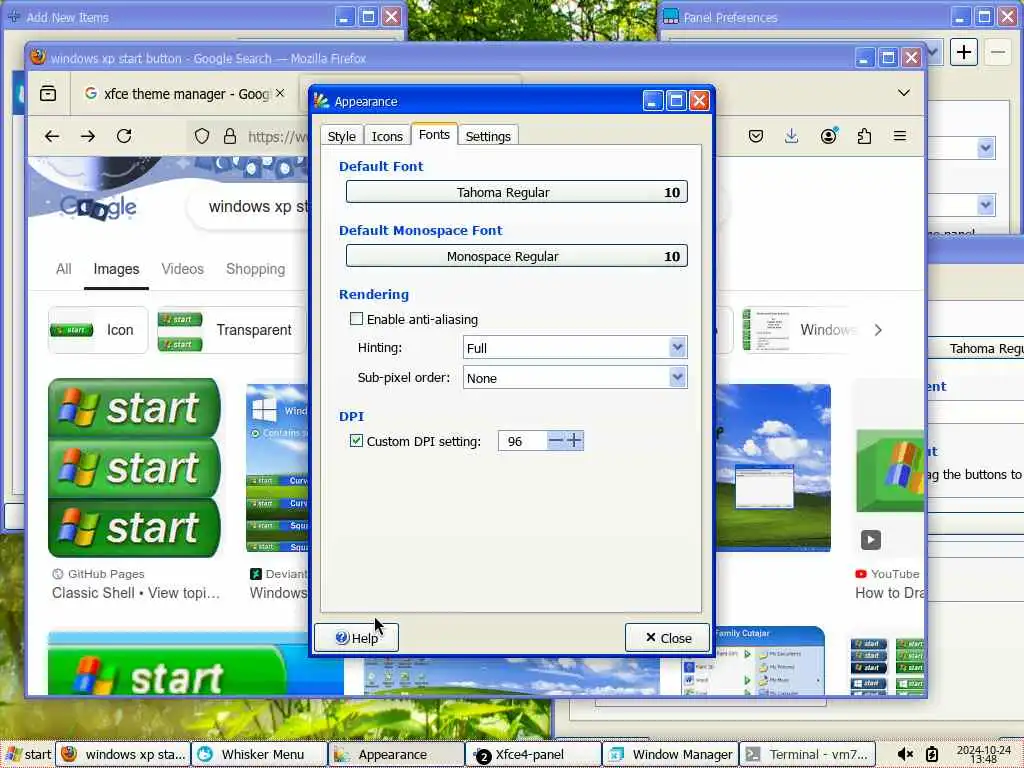Select the Transparent filter chip
The image size is (1024, 768).
click(x=231, y=330)
